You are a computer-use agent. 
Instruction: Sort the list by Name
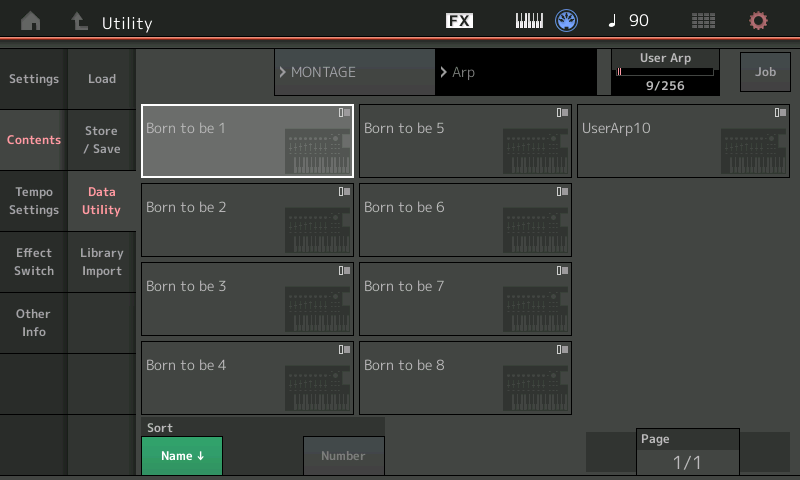(x=182, y=456)
